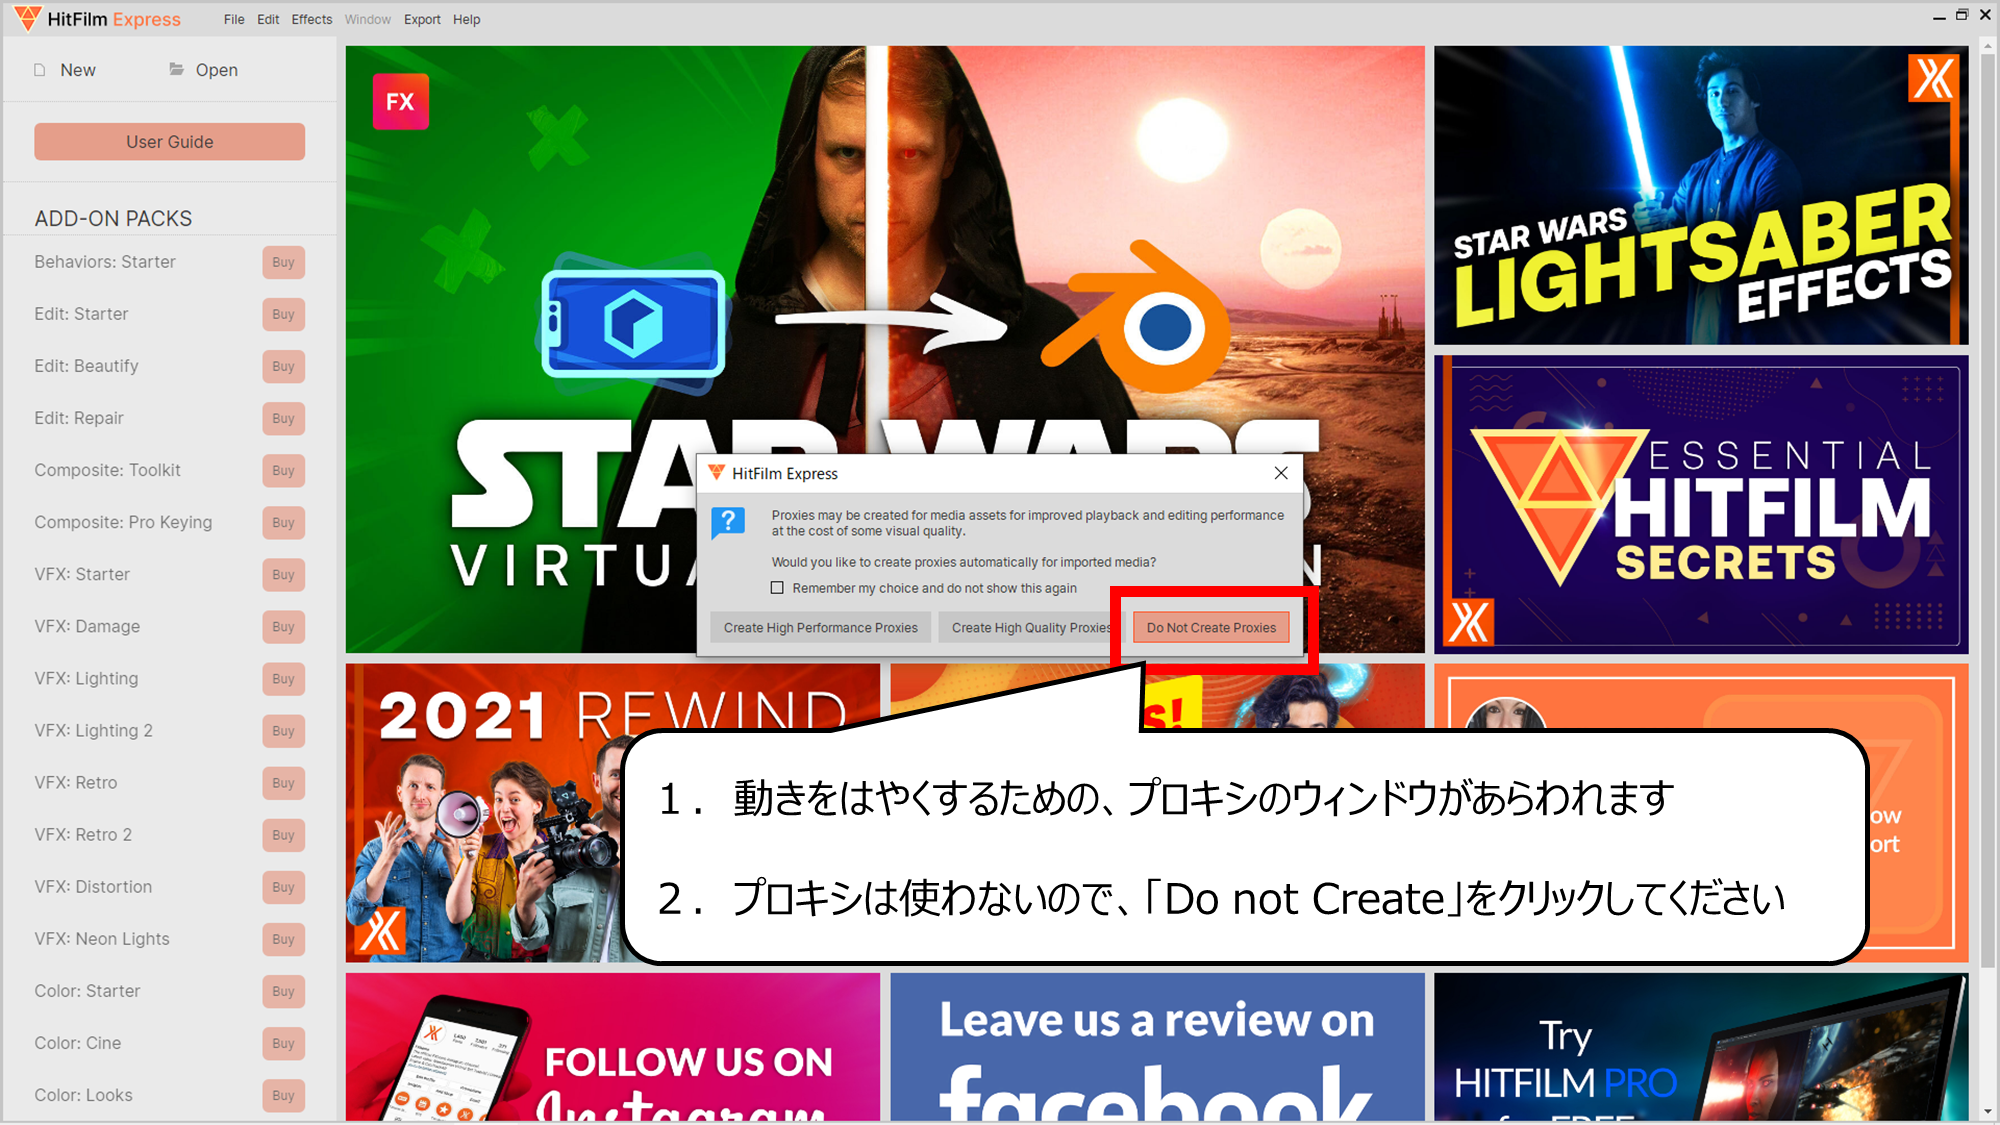Select VFX: Neon Lights label

102,939
